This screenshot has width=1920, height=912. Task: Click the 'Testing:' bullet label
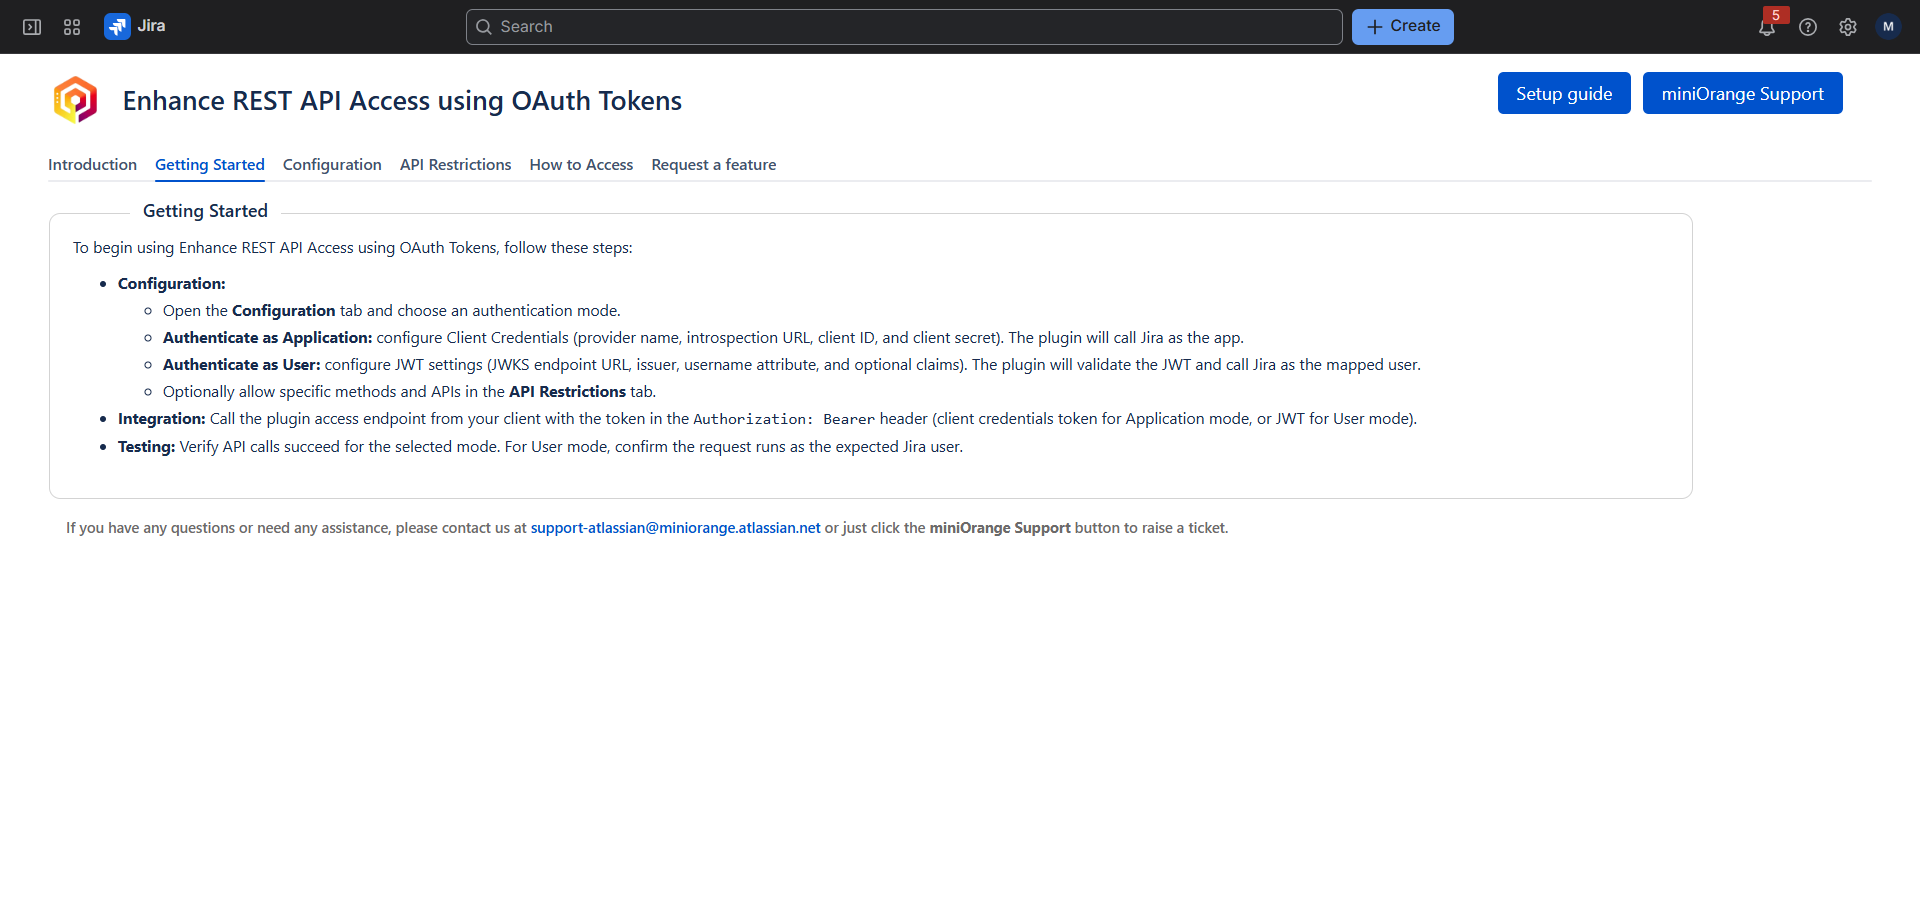147,447
